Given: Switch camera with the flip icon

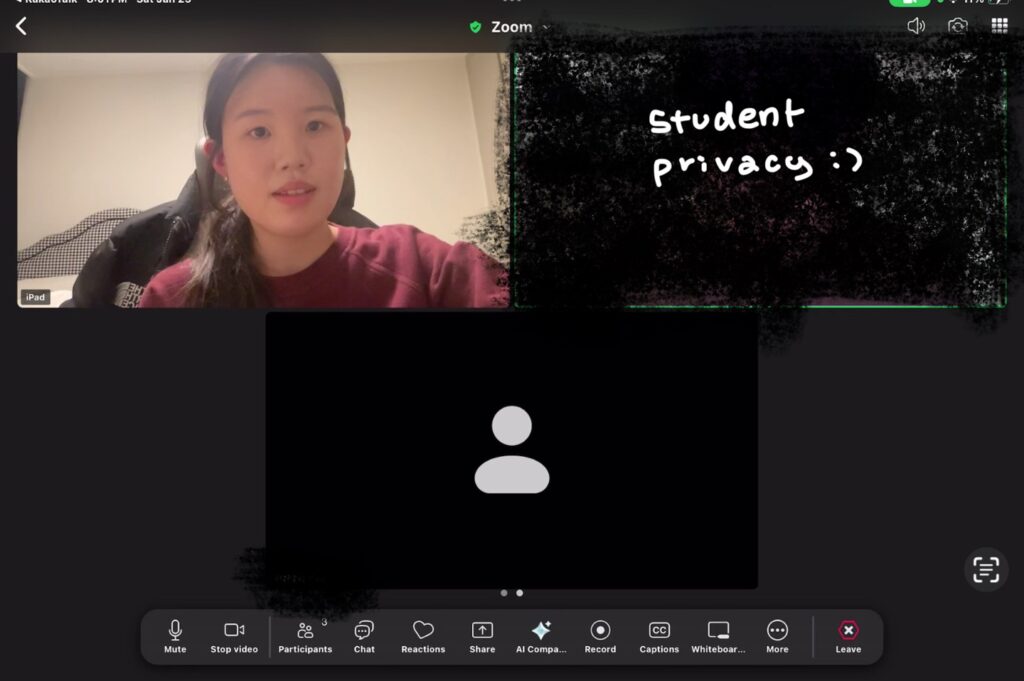Looking at the screenshot, I should pyautogui.click(x=957, y=25).
